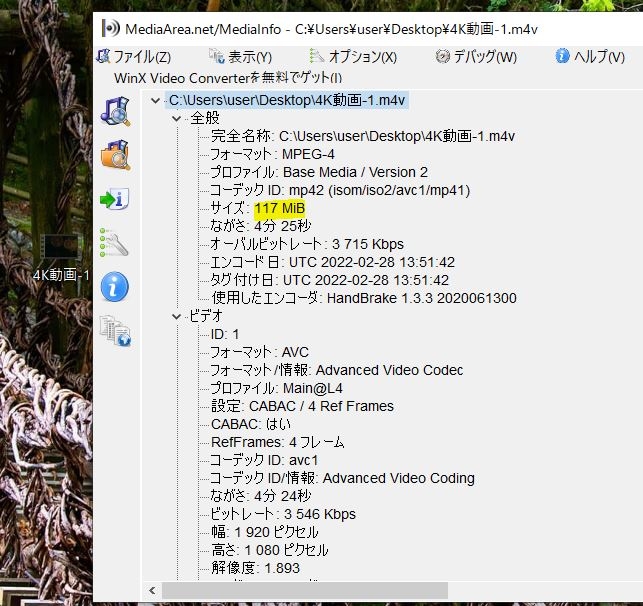Select the RefFrames: 4 フレーム row
This screenshot has width=643, height=606.
[x=278, y=442]
